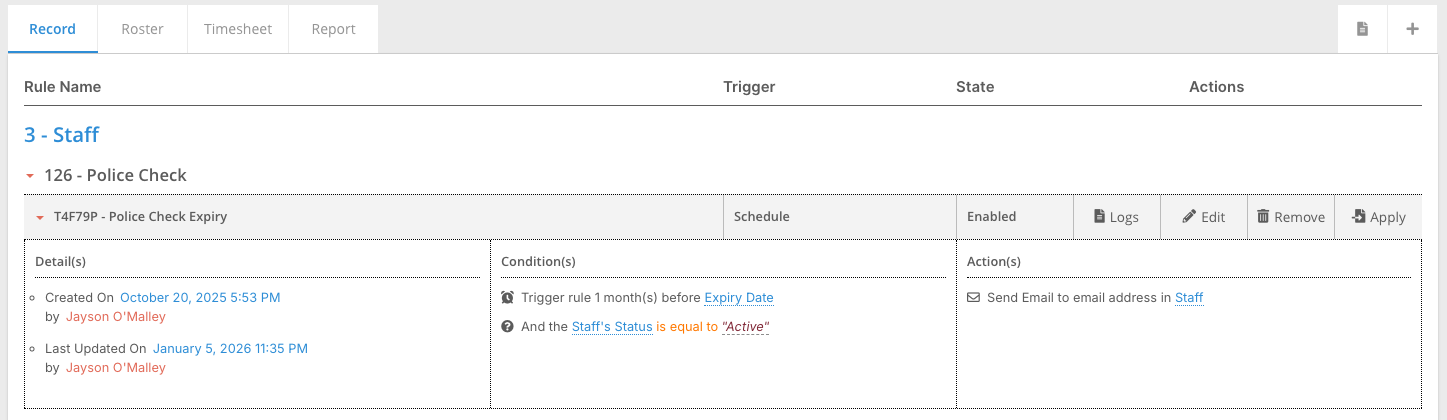Click the Actions column header
Screen dimensions: 1447x420
click(1216, 87)
